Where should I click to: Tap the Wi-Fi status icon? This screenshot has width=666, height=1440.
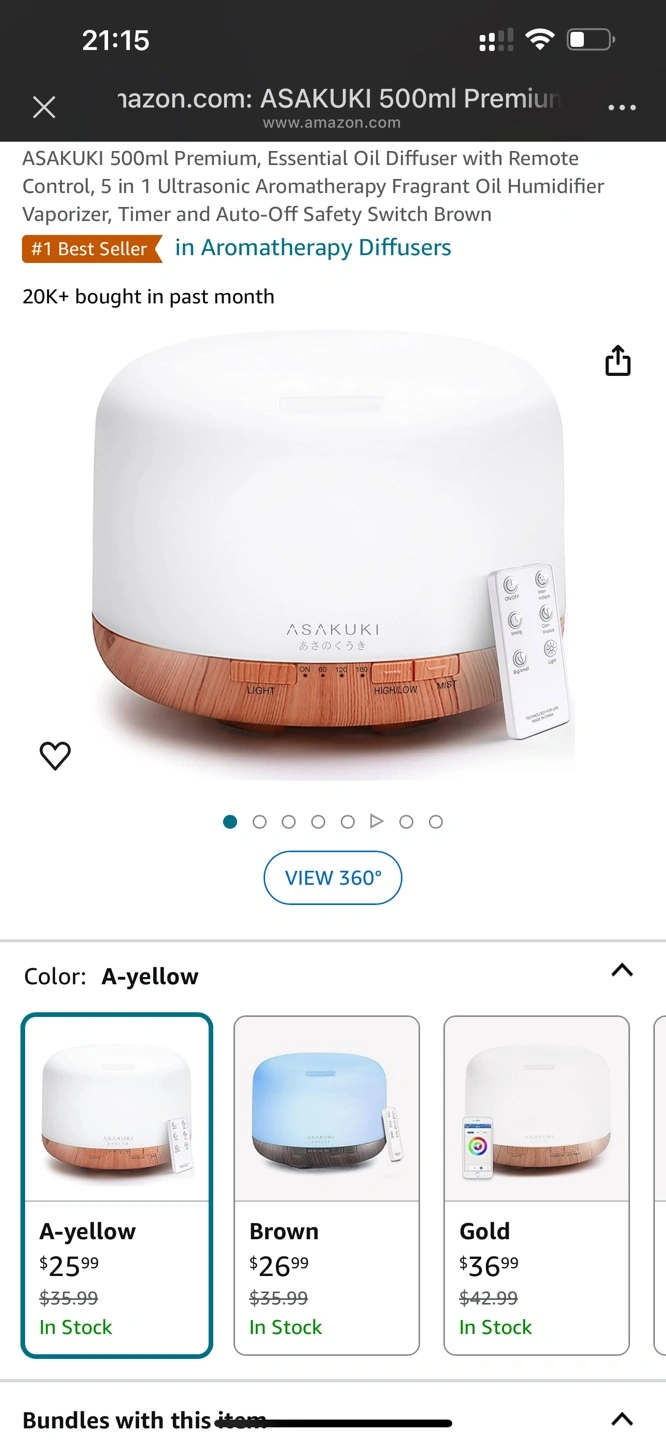click(540, 40)
